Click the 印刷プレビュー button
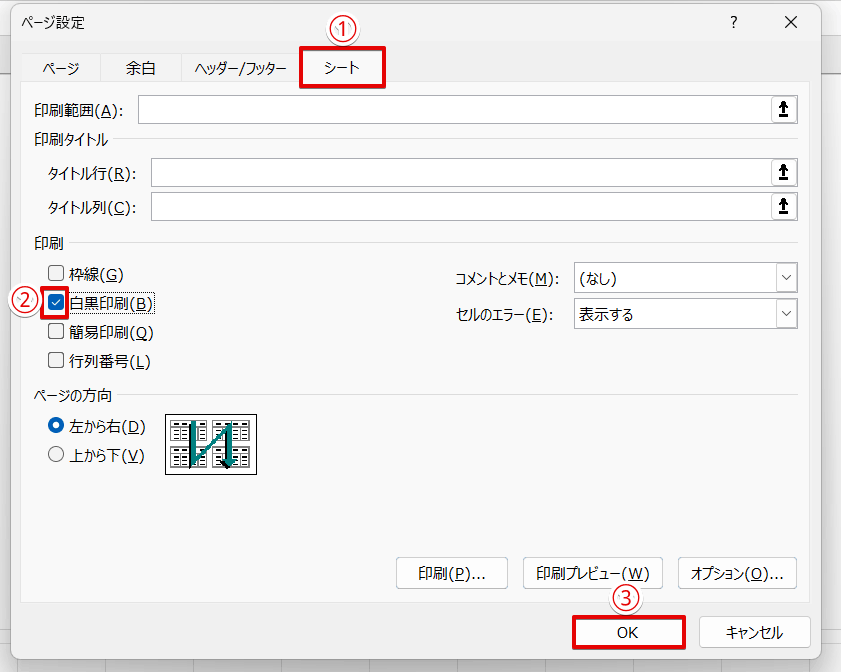The image size is (841, 672). point(592,573)
